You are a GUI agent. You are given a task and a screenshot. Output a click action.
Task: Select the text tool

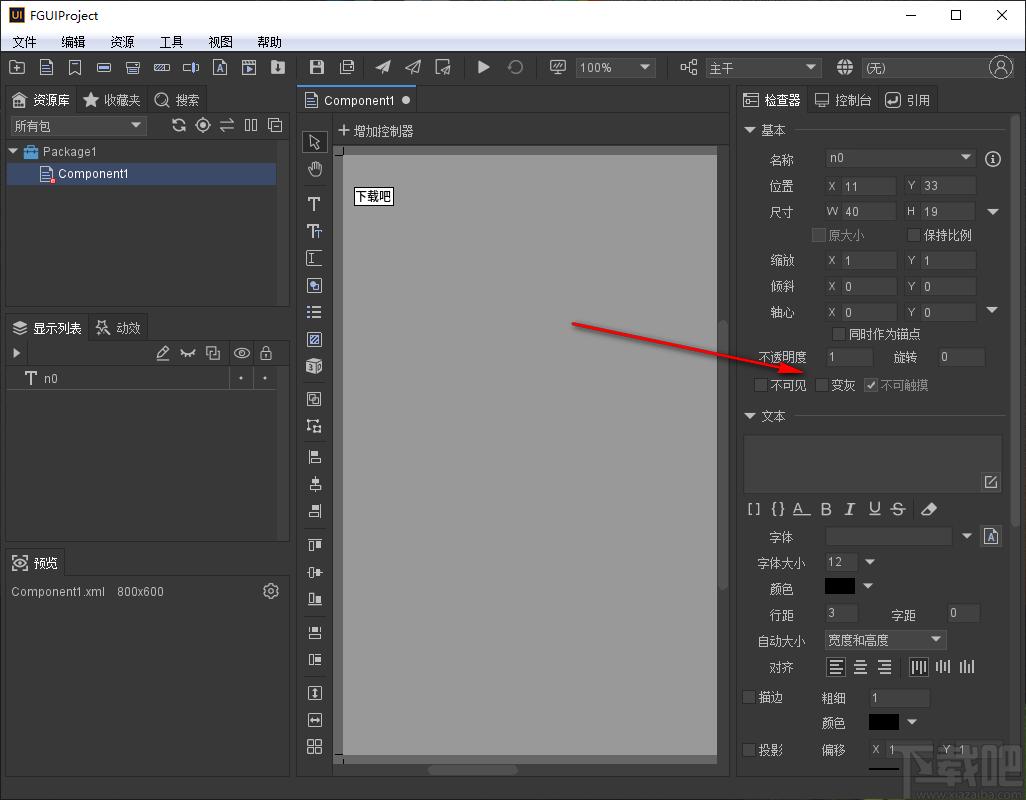314,203
